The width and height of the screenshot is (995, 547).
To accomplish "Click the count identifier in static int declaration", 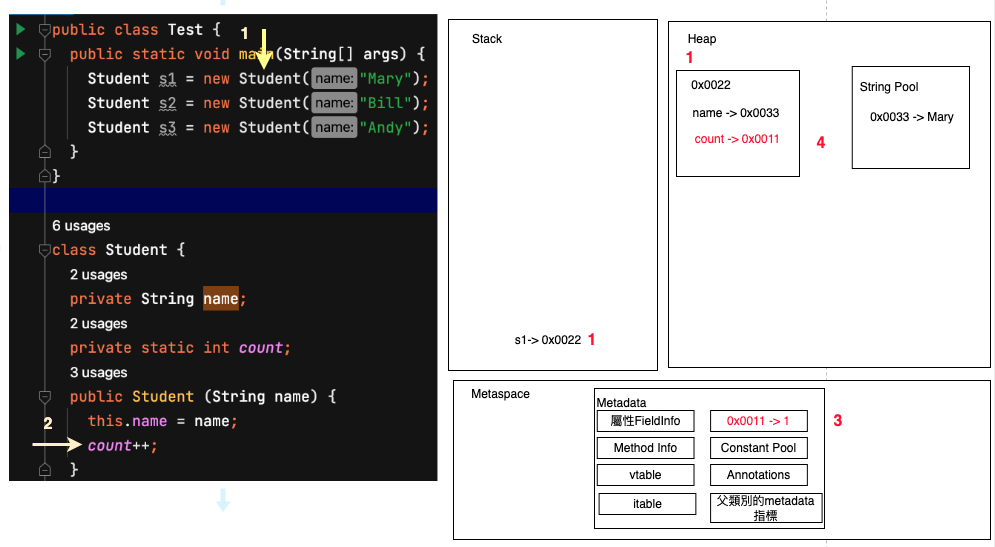I will coord(261,348).
